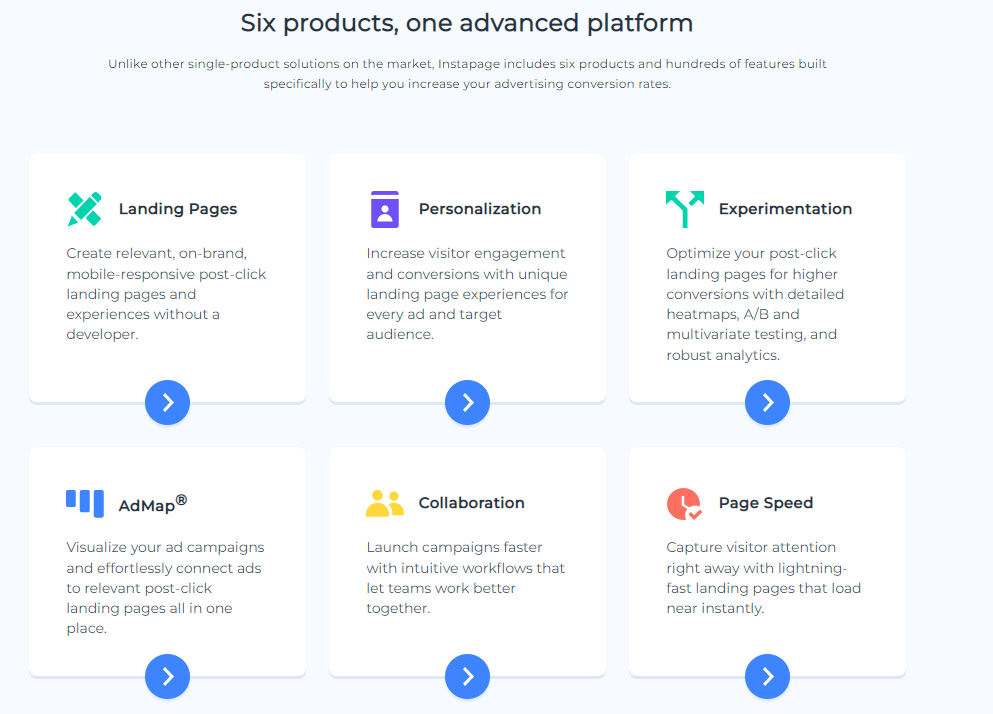Select the Collaboration people icon
This screenshot has width=993, height=714.
(x=384, y=503)
